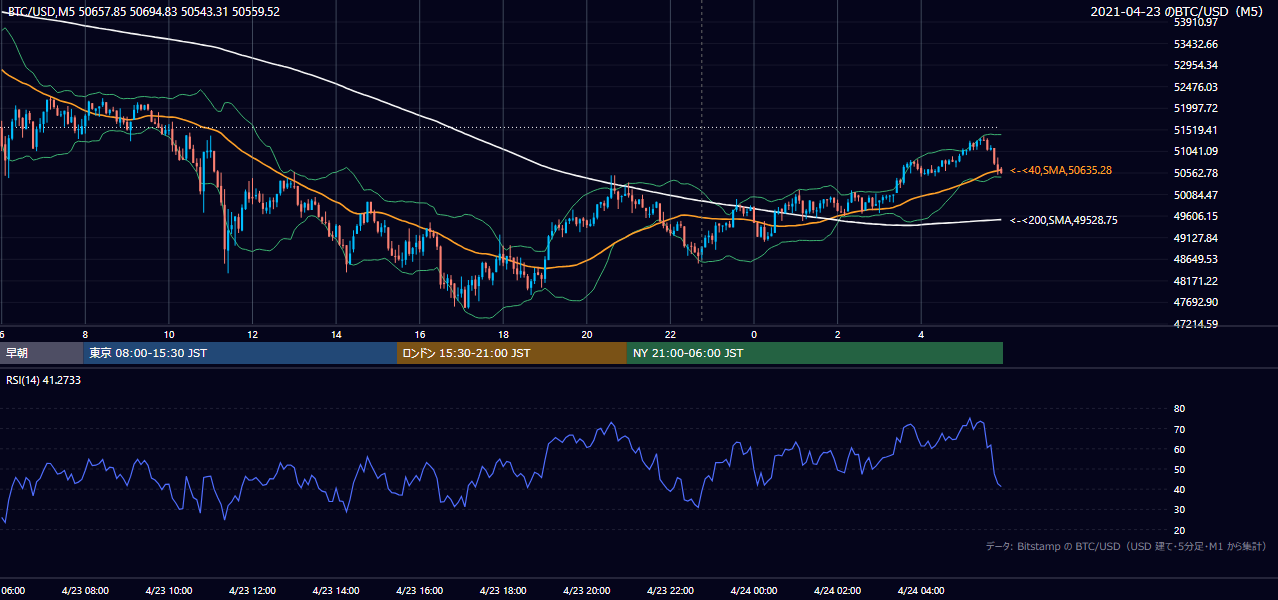Select the NY 21:00-06:00 JST session bar
This screenshot has height=600, width=1278.
pos(815,353)
